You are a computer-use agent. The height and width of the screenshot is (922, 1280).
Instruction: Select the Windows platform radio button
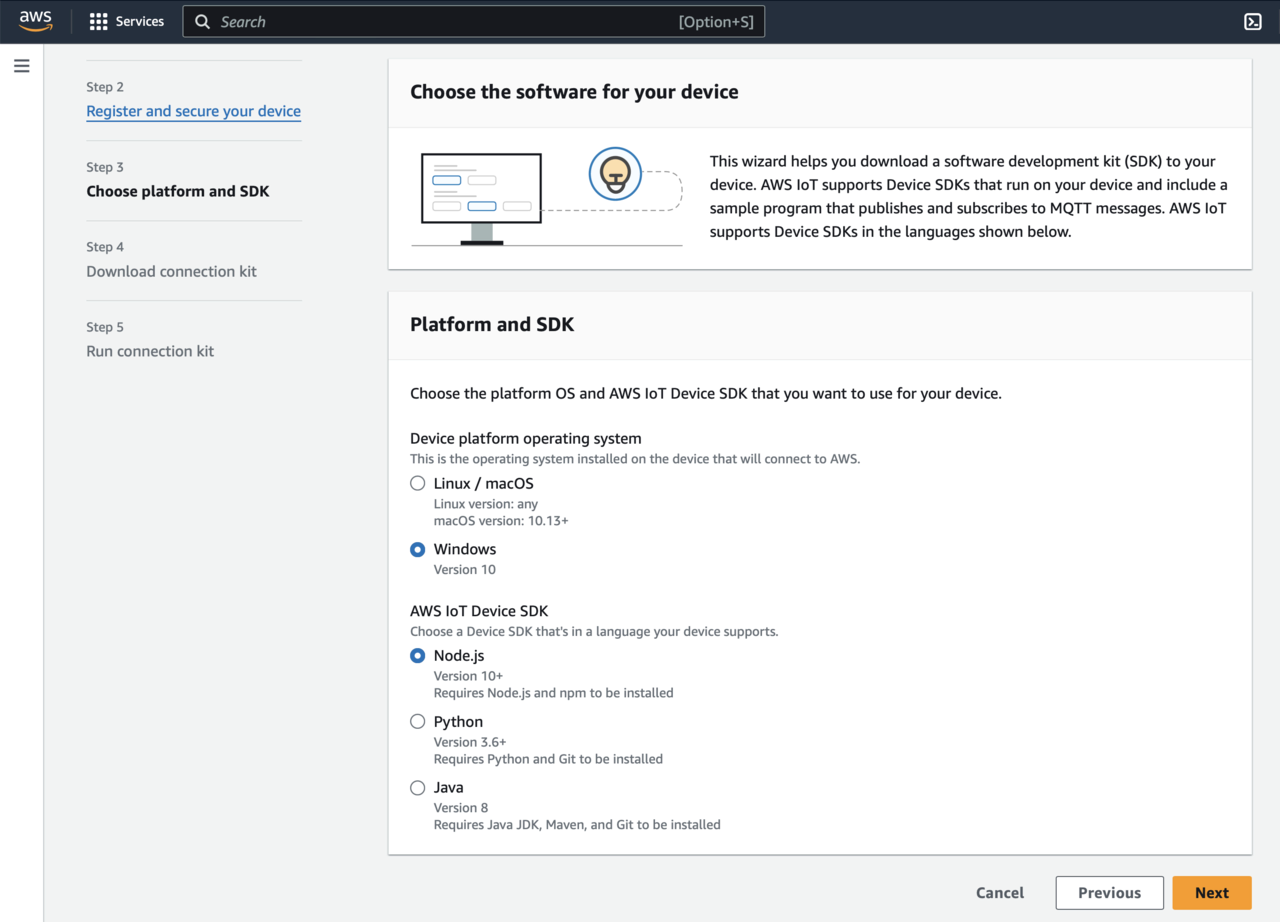[x=418, y=549]
